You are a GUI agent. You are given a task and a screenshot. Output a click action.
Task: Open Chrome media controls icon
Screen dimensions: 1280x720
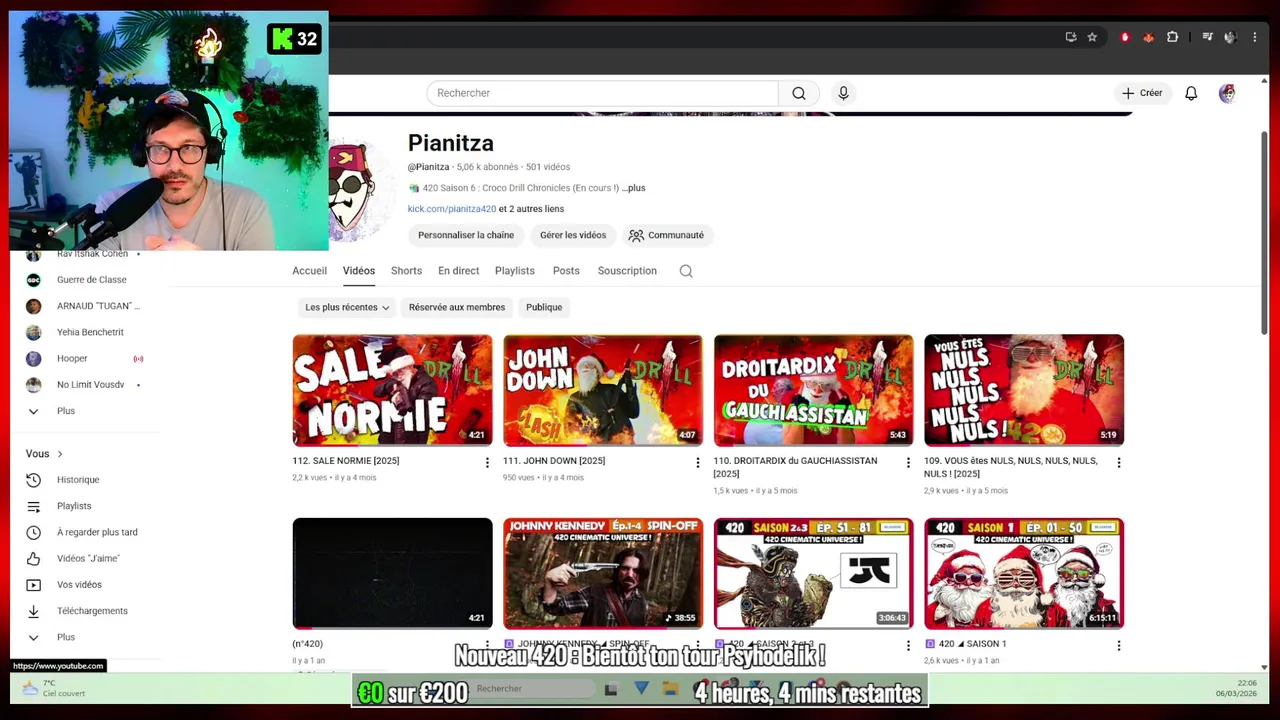click(1207, 37)
